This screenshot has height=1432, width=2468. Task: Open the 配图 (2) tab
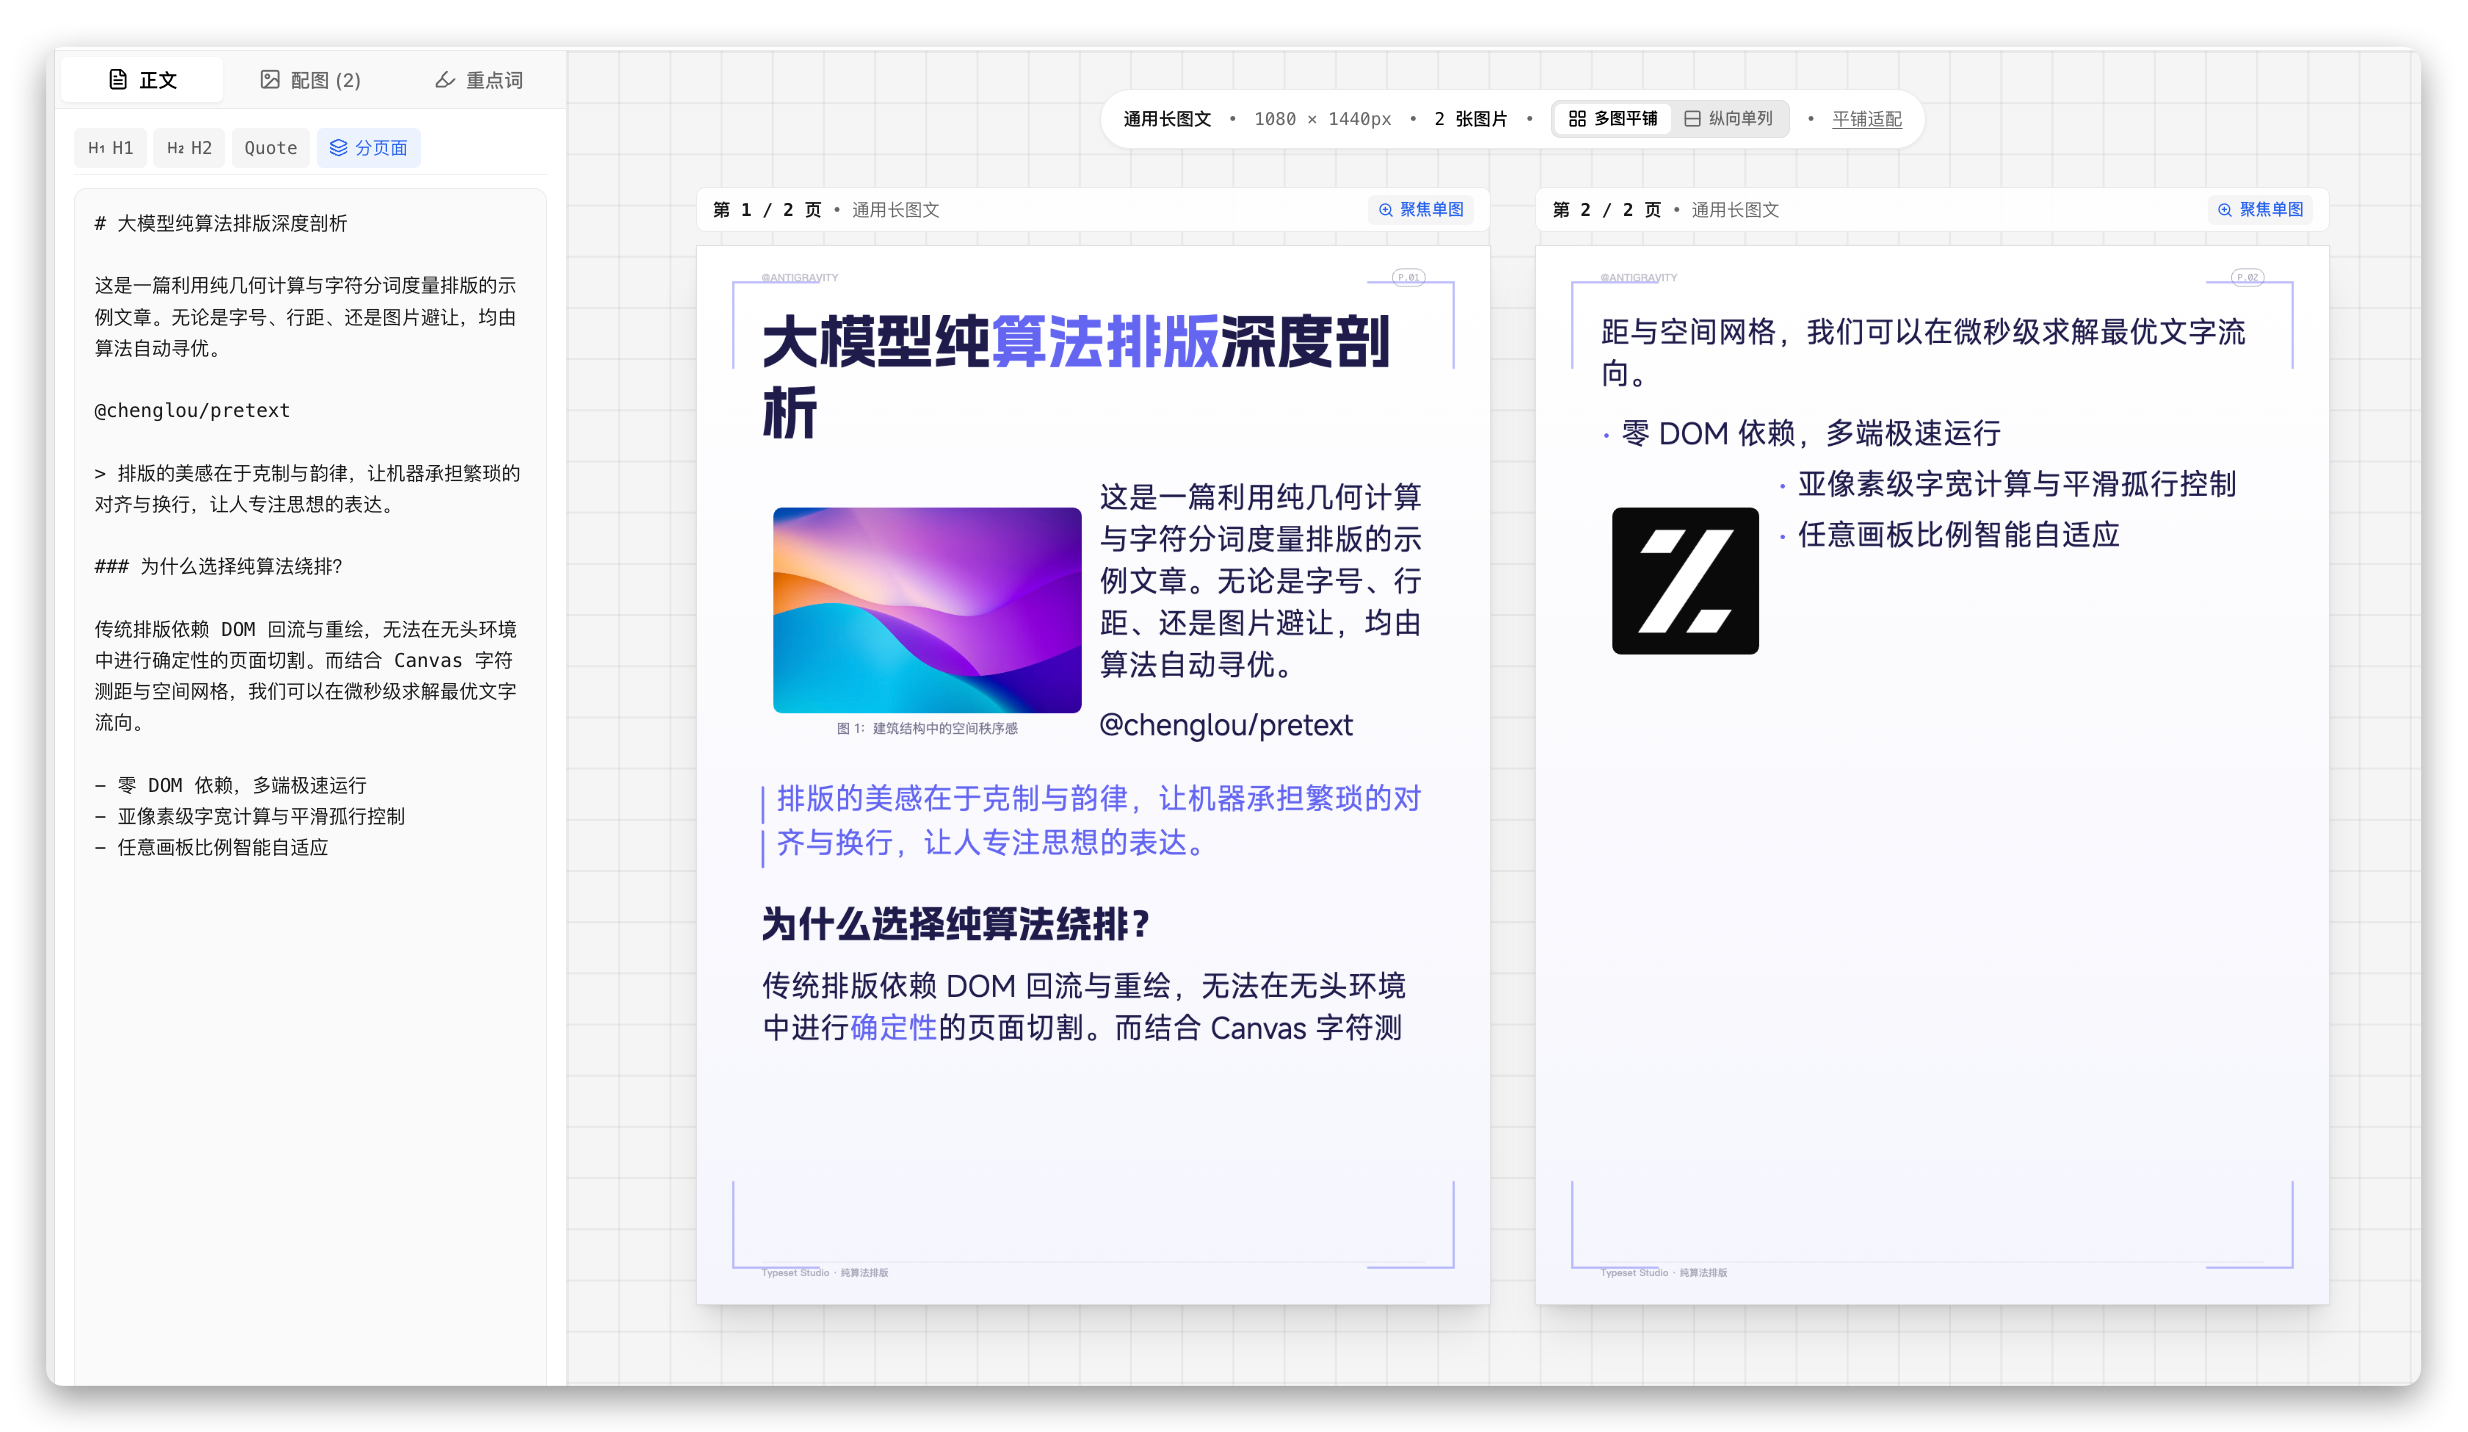pyautogui.click(x=310, y=80)
